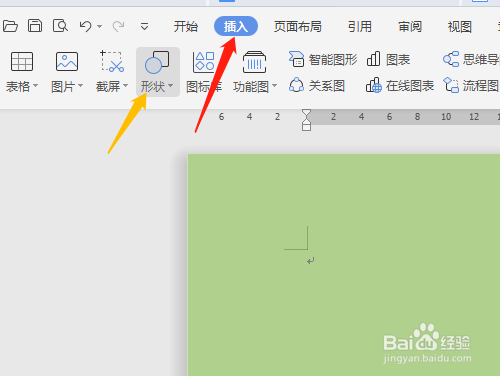Insert a 流程图 flowchart
Screen dimensions: 500x376
click(471, 86)
